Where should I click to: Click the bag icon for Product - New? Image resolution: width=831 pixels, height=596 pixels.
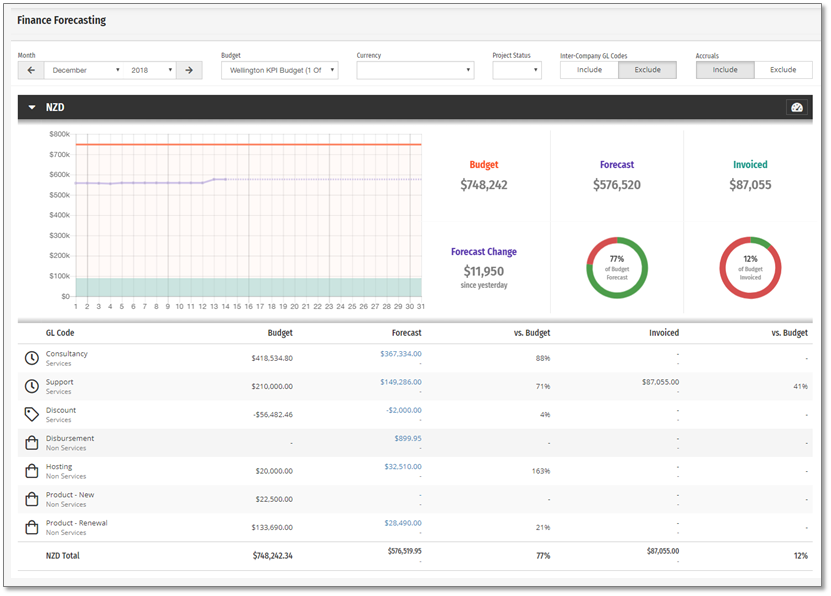(32, 499)
